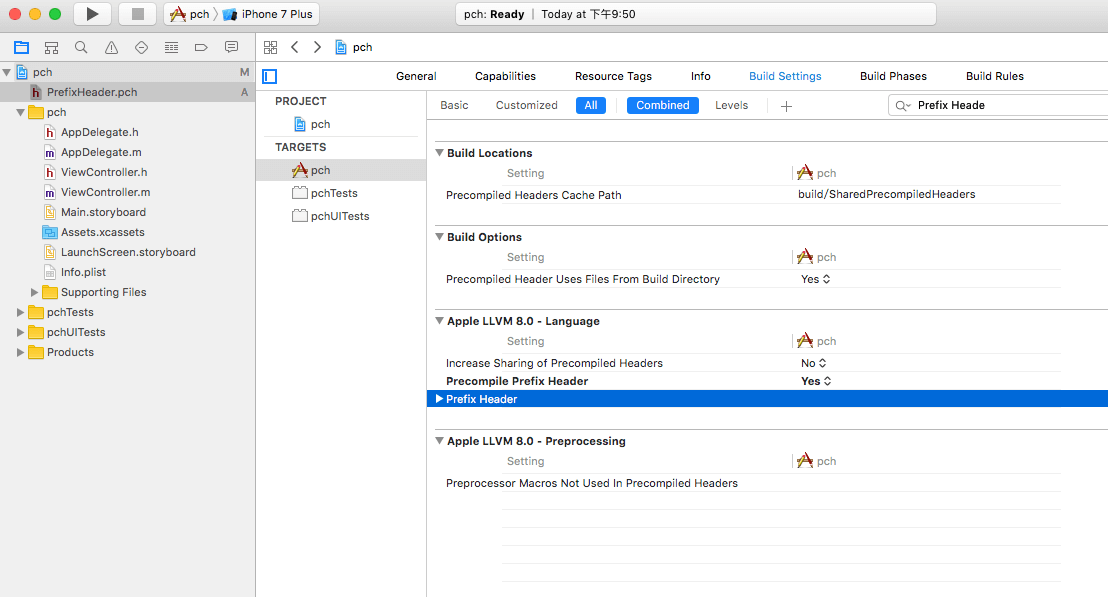Open the Project navigator folder icon
Viewport: 1108px width, 597px height.
coord(21,47)
